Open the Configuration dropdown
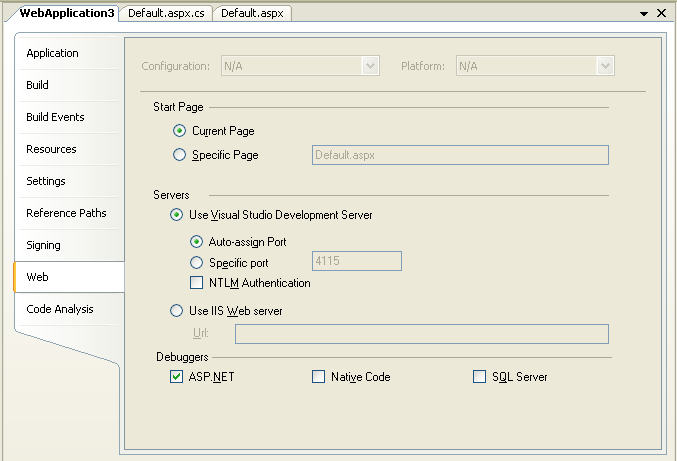 click(300, 66)
